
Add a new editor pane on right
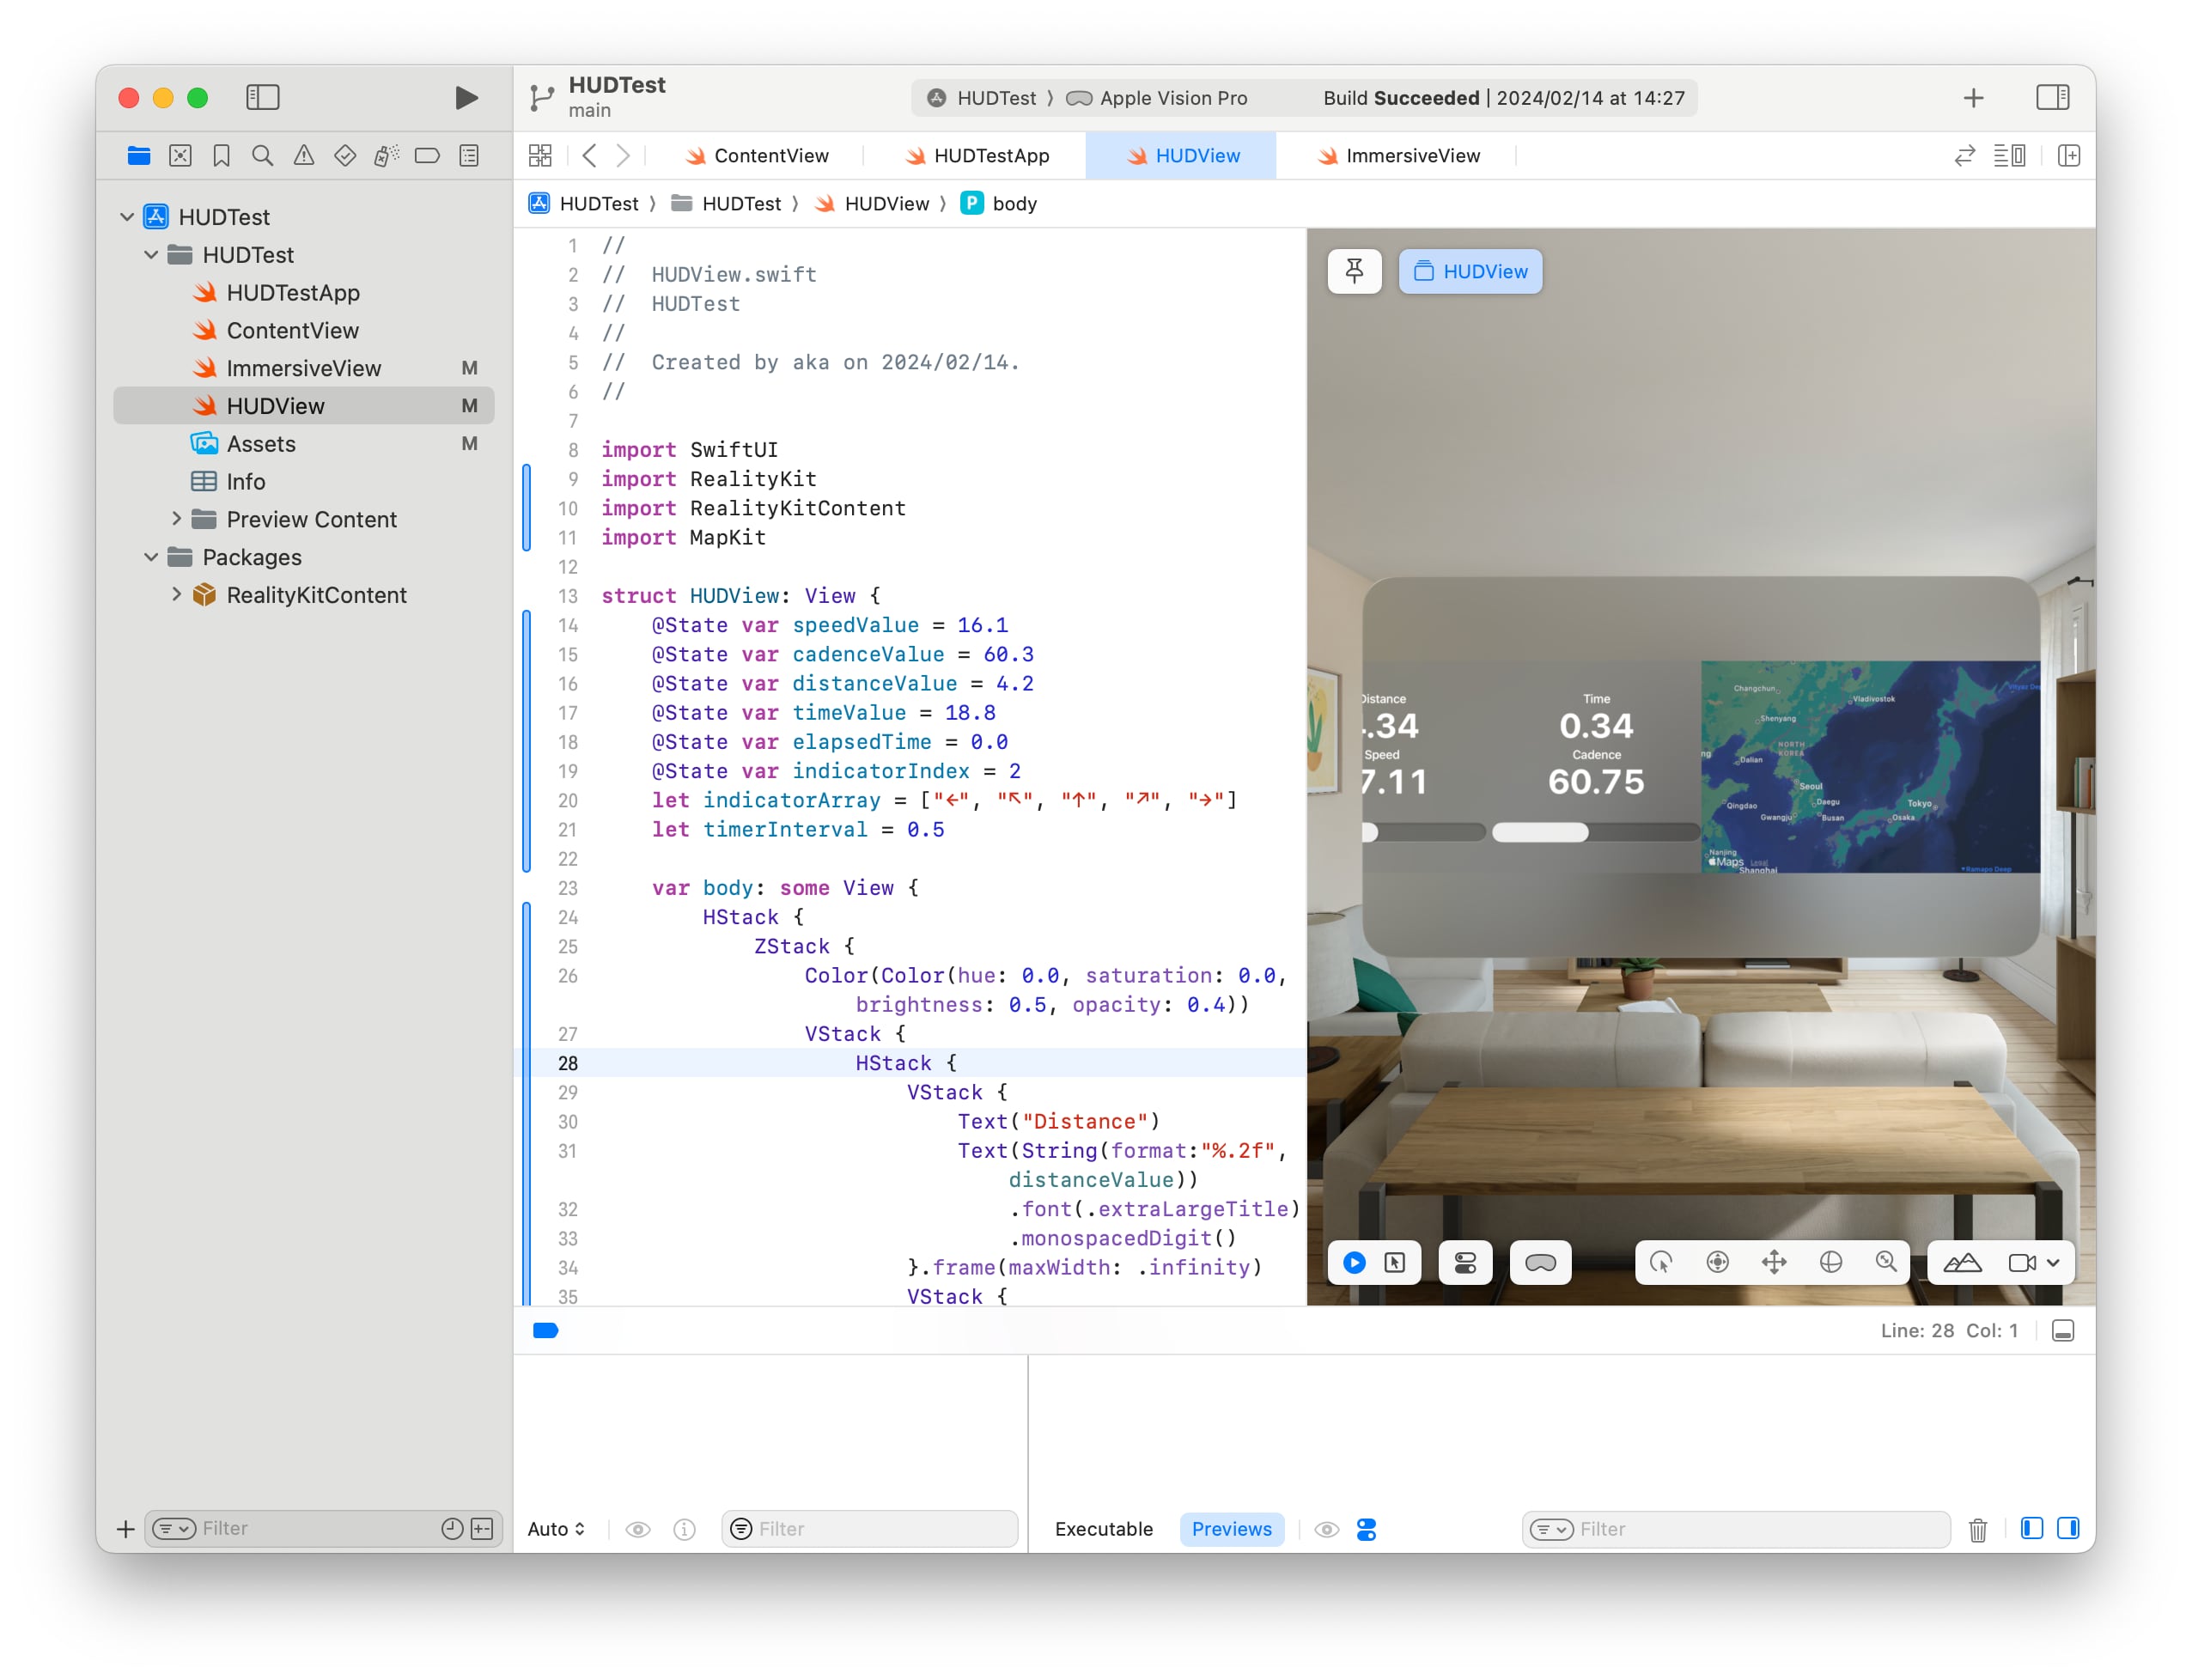point(2069,156)
